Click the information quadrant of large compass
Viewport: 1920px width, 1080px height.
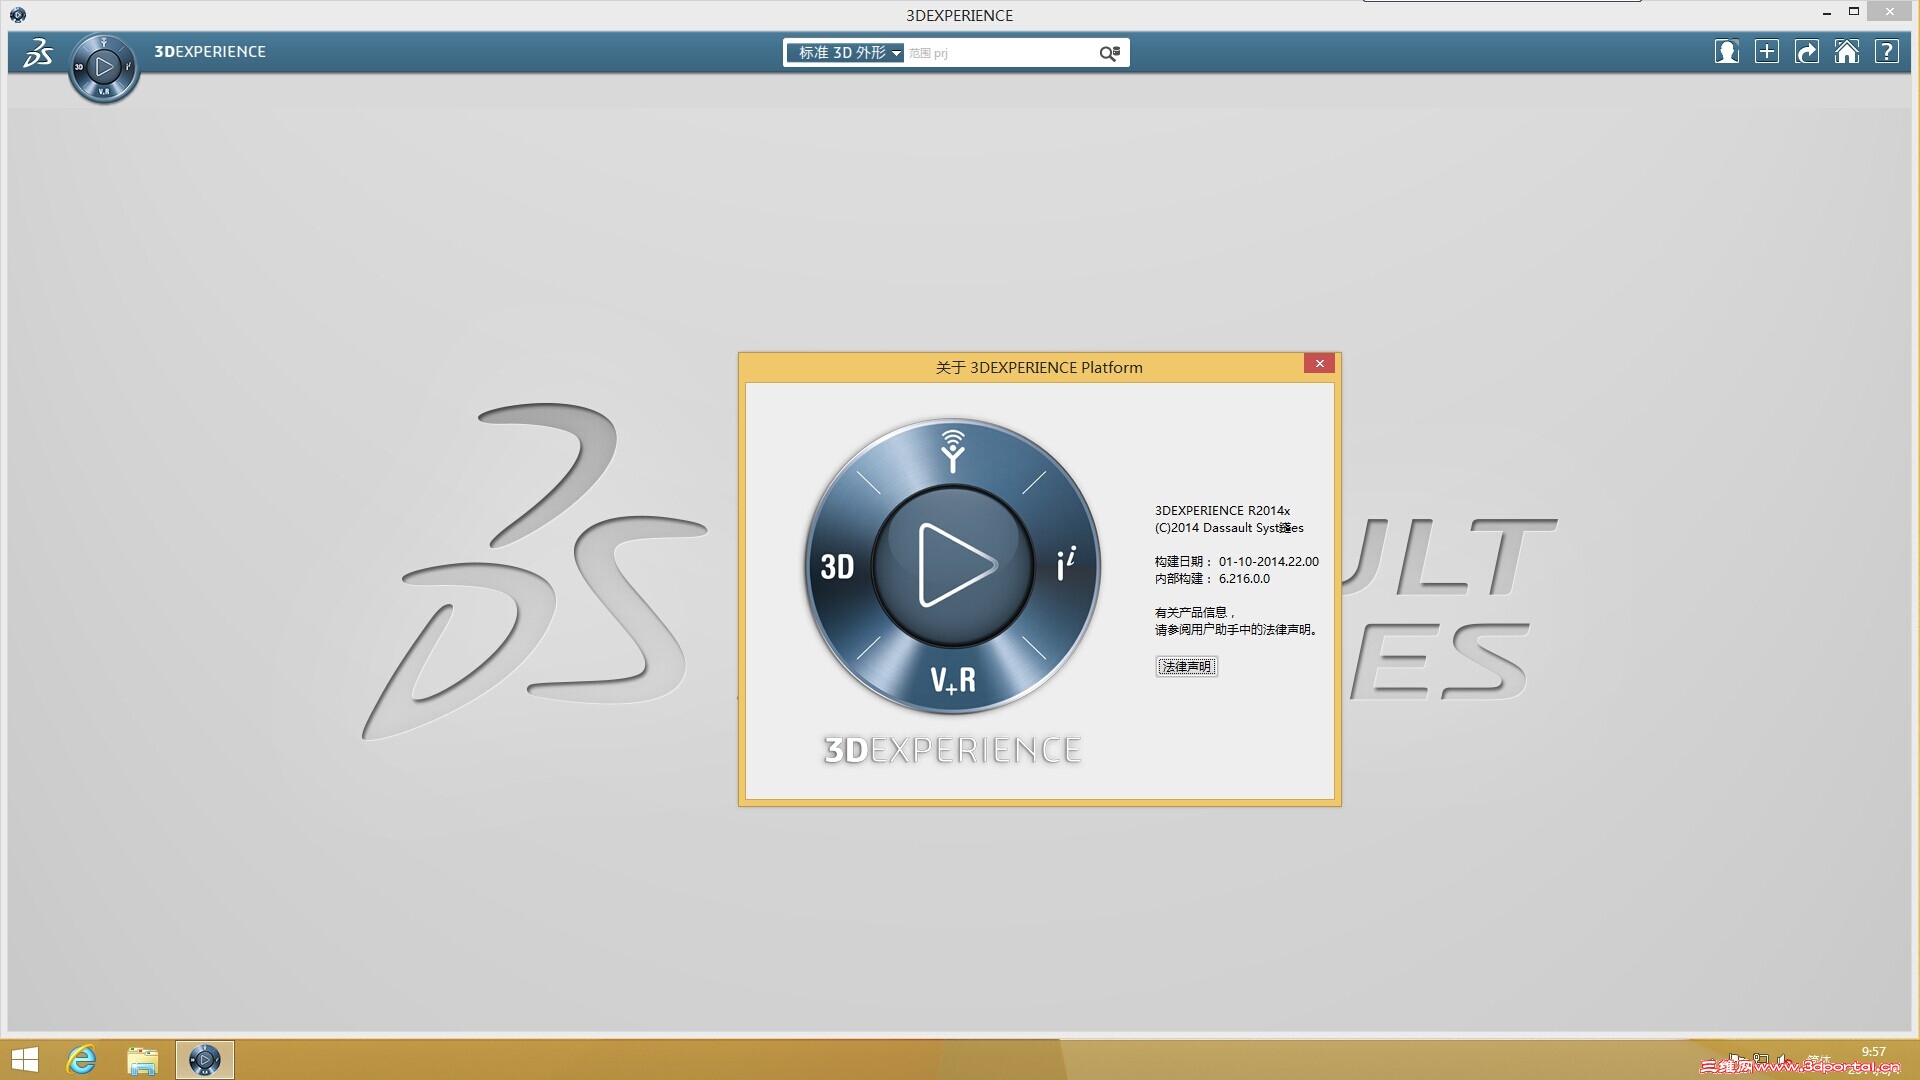point(1066,565)
